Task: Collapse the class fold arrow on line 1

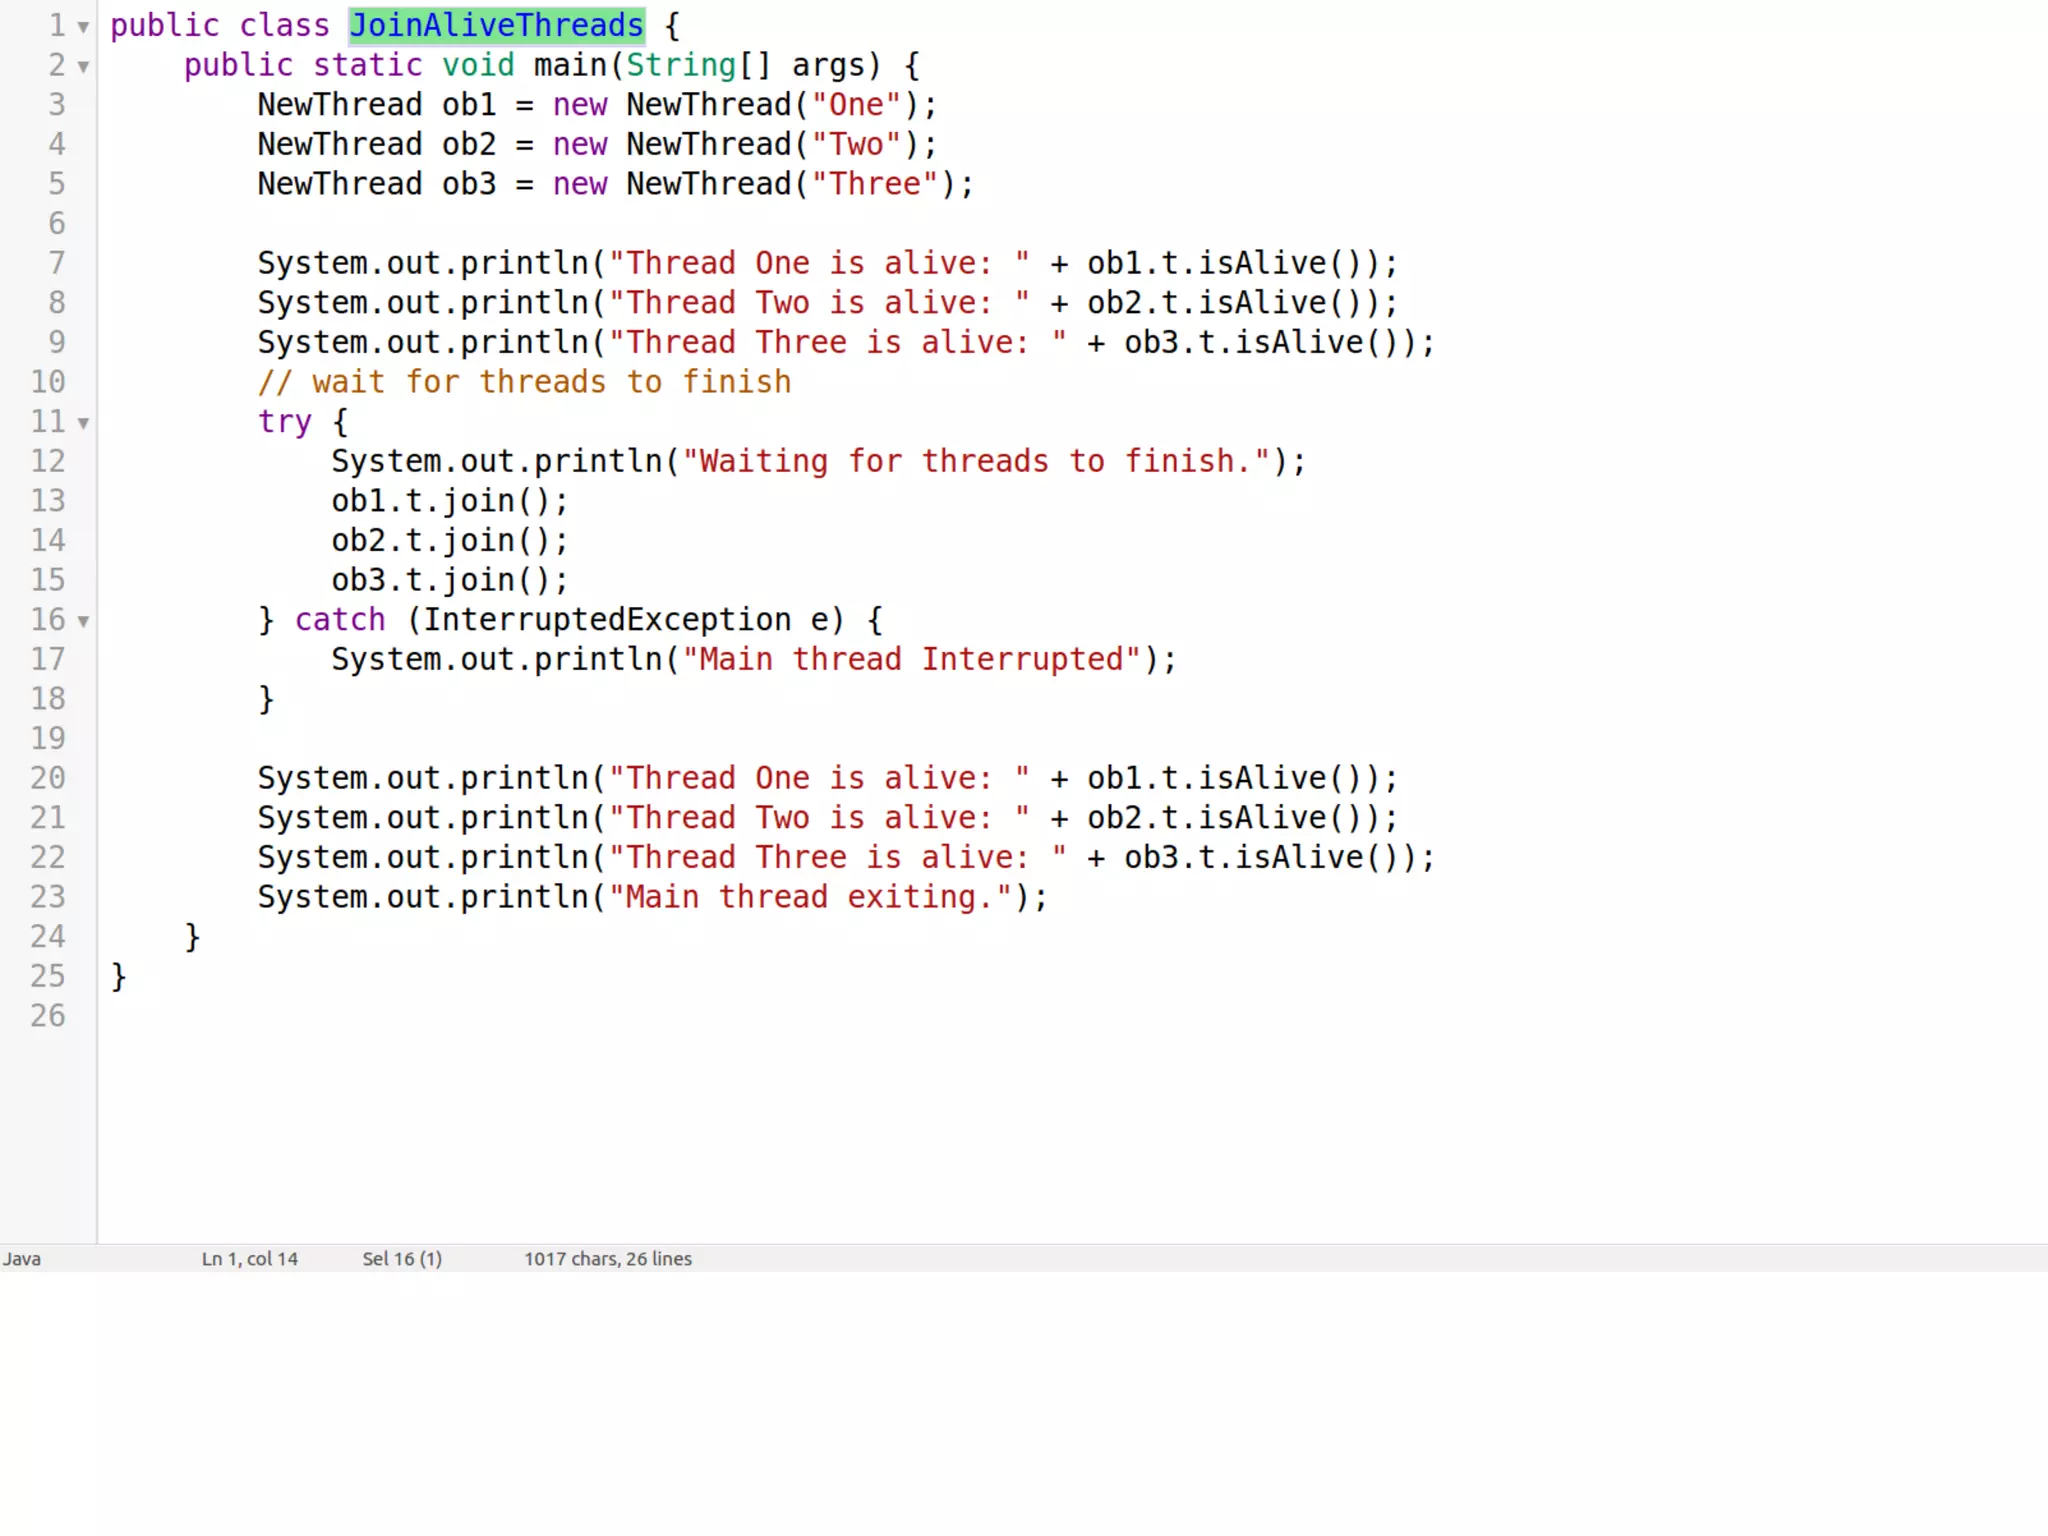Action: pos(84,27)
